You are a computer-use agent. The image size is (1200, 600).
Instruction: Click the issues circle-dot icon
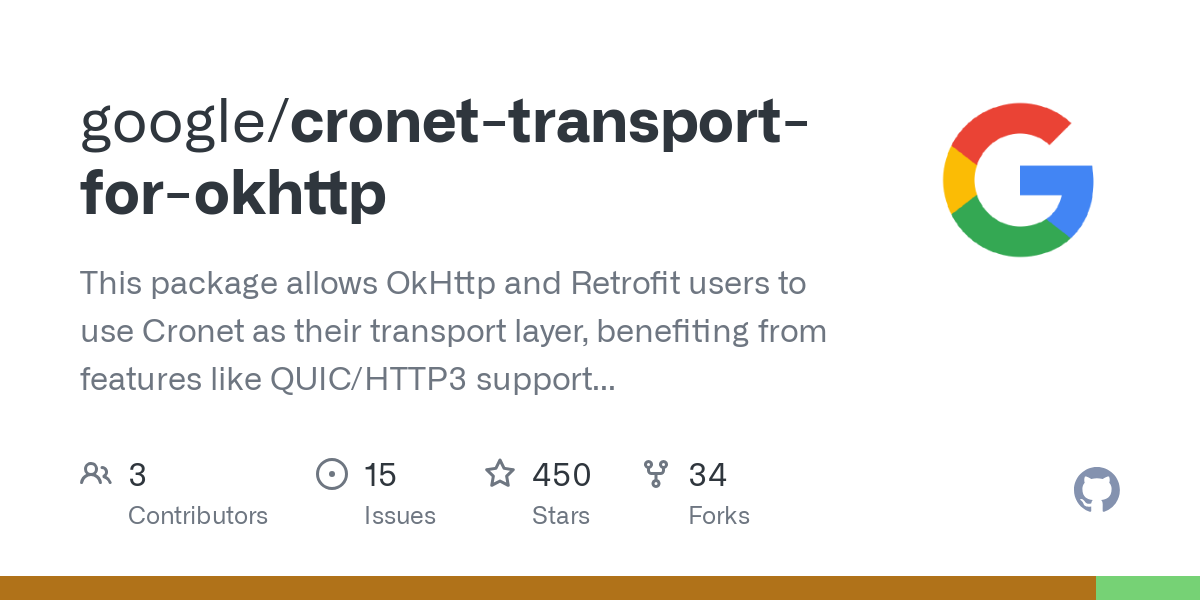[x=331, y=473]
